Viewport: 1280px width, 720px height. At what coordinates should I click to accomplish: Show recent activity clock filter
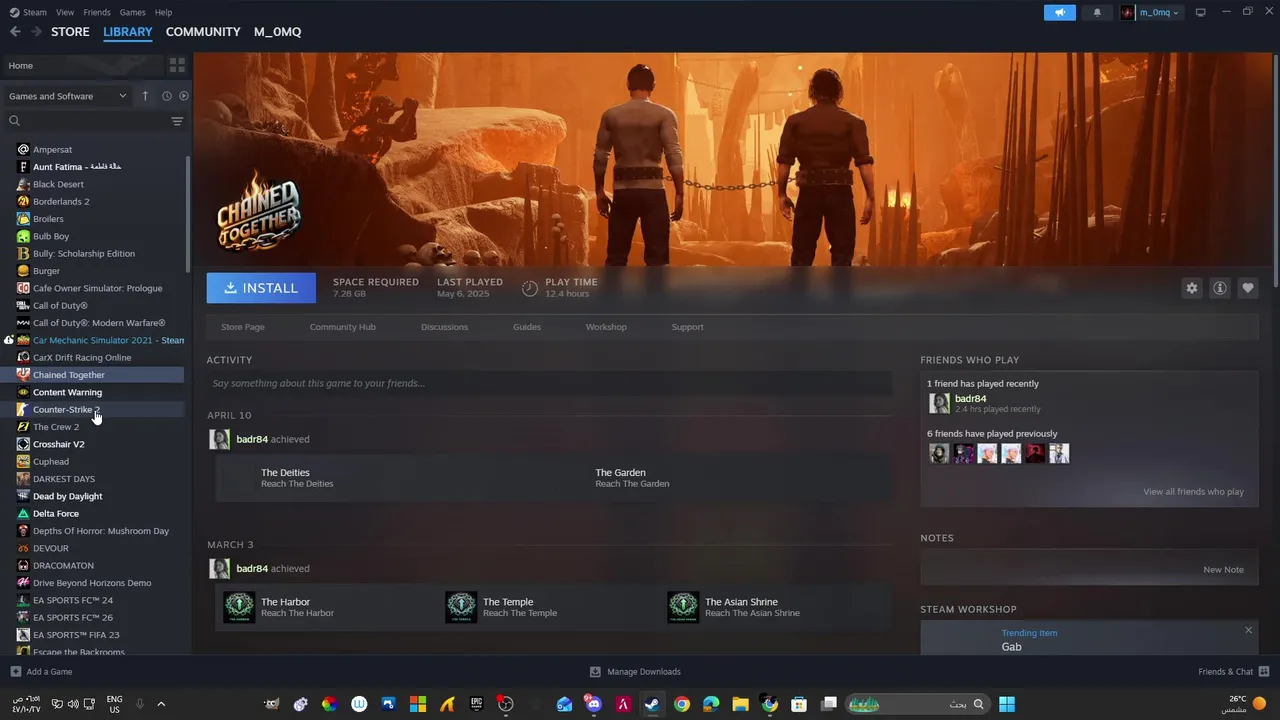coord(167,96)
